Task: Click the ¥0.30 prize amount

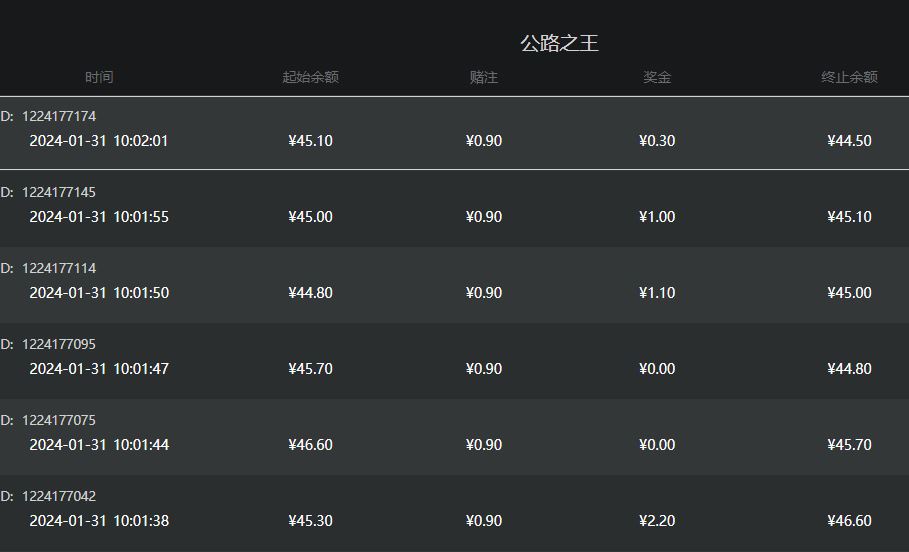Action: [657, 140]
